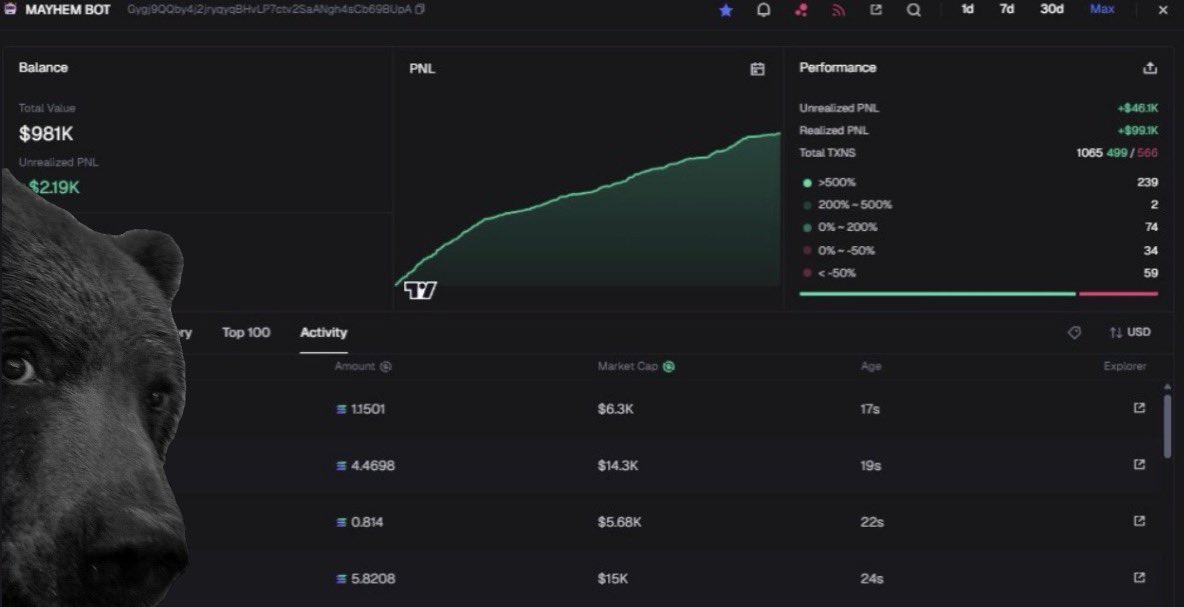Click the calendar icon in the PNL panel
Viewport: 1184px width, 607px height.
758,68
